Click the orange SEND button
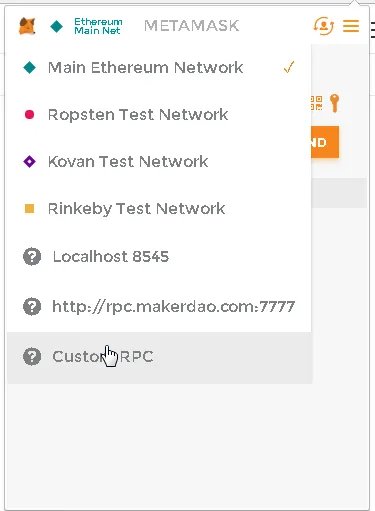The height and width of the screenshot is (511, 375). point(325,142)
